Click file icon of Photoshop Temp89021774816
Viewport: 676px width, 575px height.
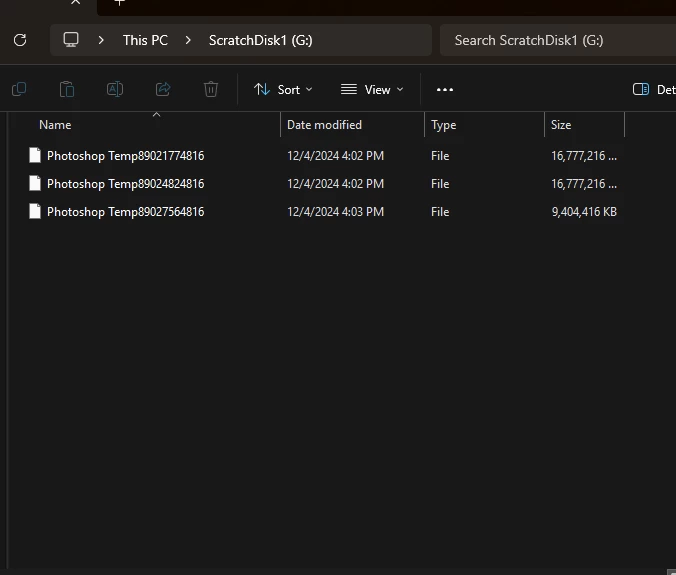(35, 155)
